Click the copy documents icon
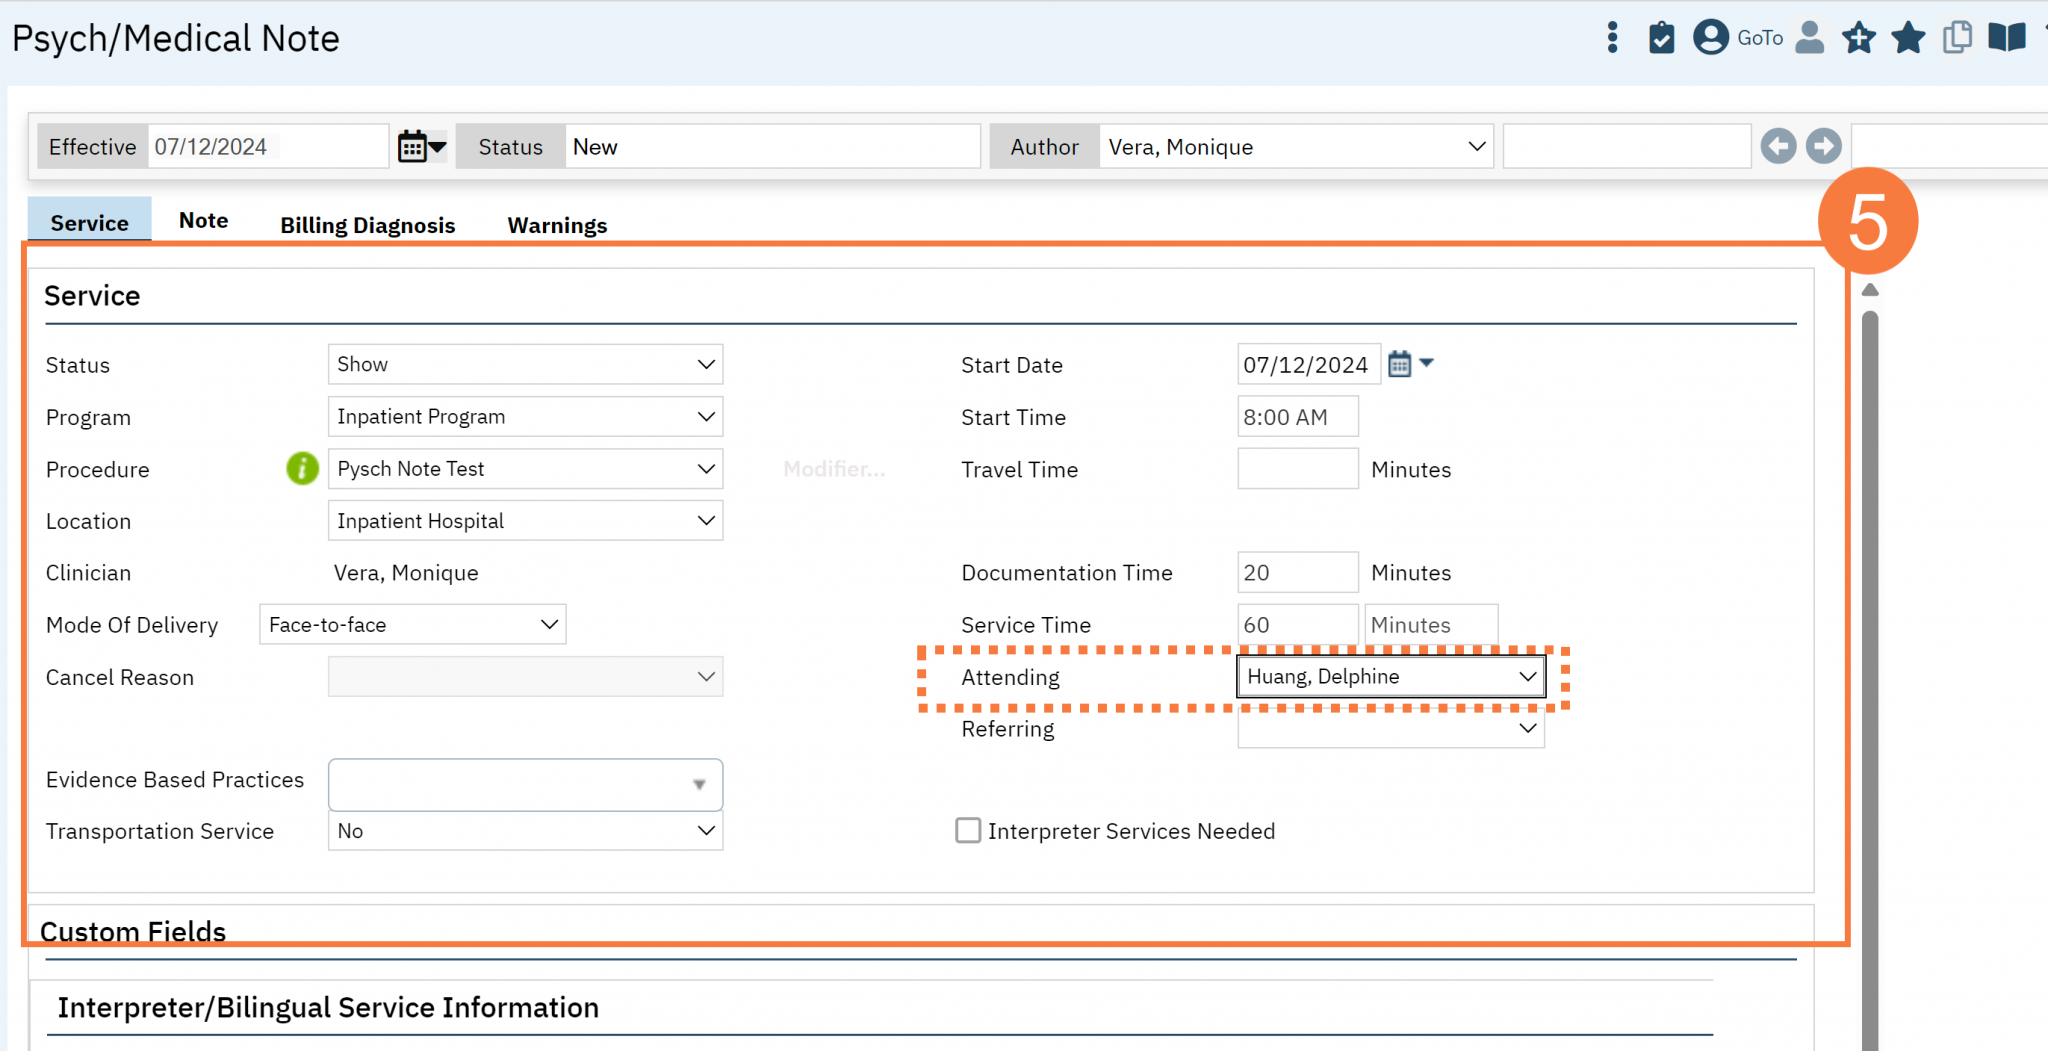 click(1957, 37)
